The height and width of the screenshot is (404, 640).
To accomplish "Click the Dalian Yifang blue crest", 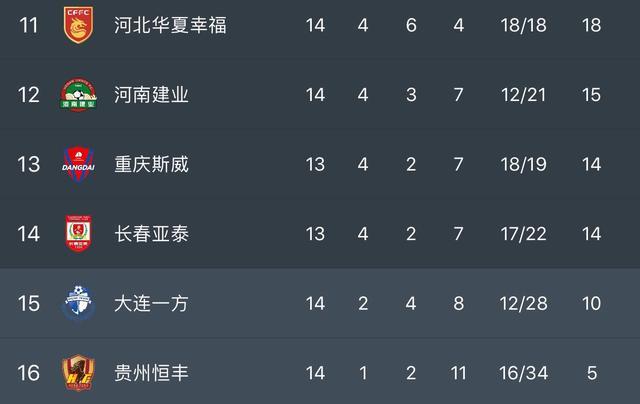I will tap(77, 303).
